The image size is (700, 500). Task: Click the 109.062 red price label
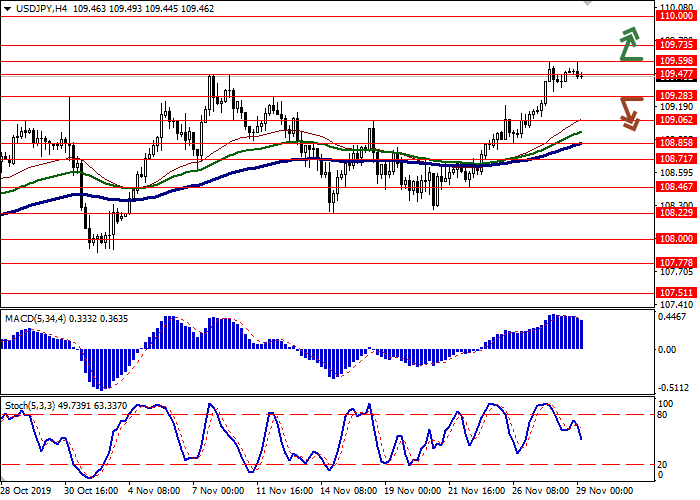[676, 119]
